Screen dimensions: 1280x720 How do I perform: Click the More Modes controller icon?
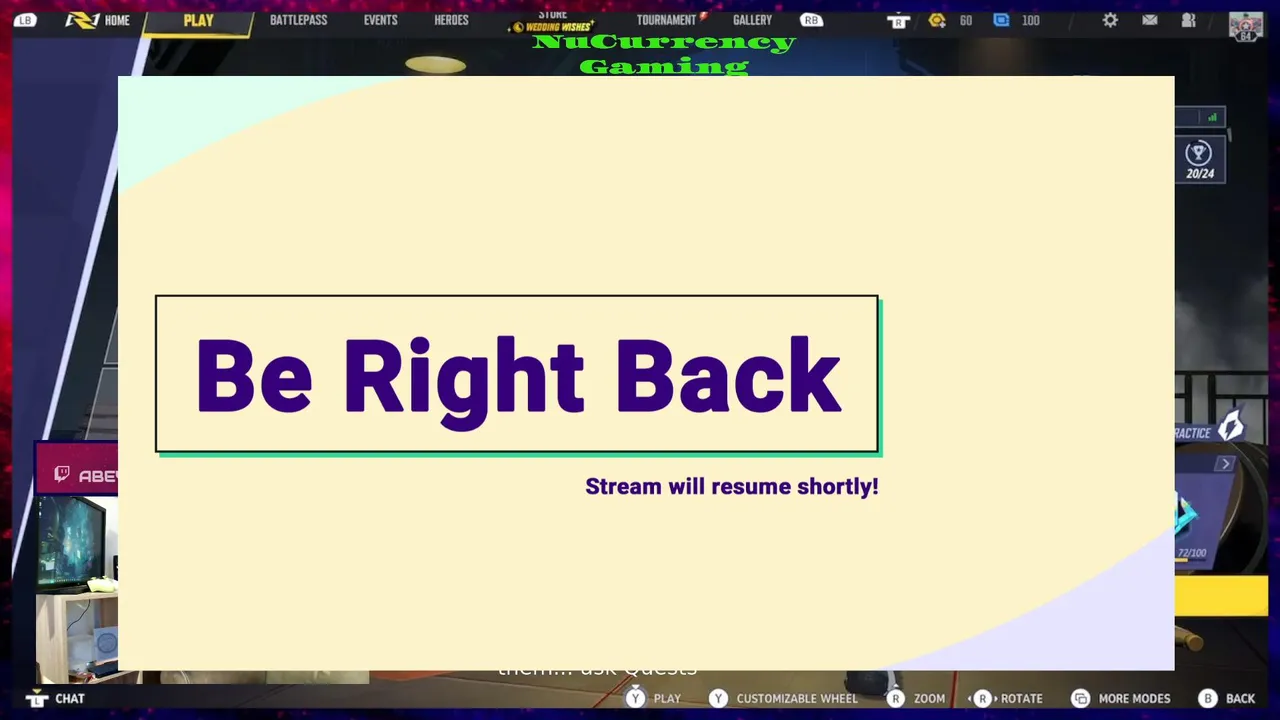coord(1080,698)
